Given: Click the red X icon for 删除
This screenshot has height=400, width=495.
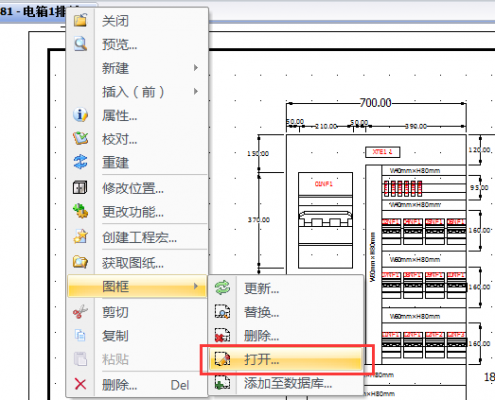Looking at the screenshot, I should coord(80,384).
